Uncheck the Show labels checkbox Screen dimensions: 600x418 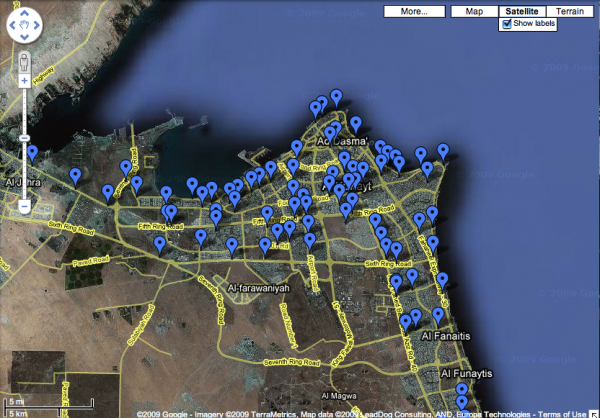[507, 24]
